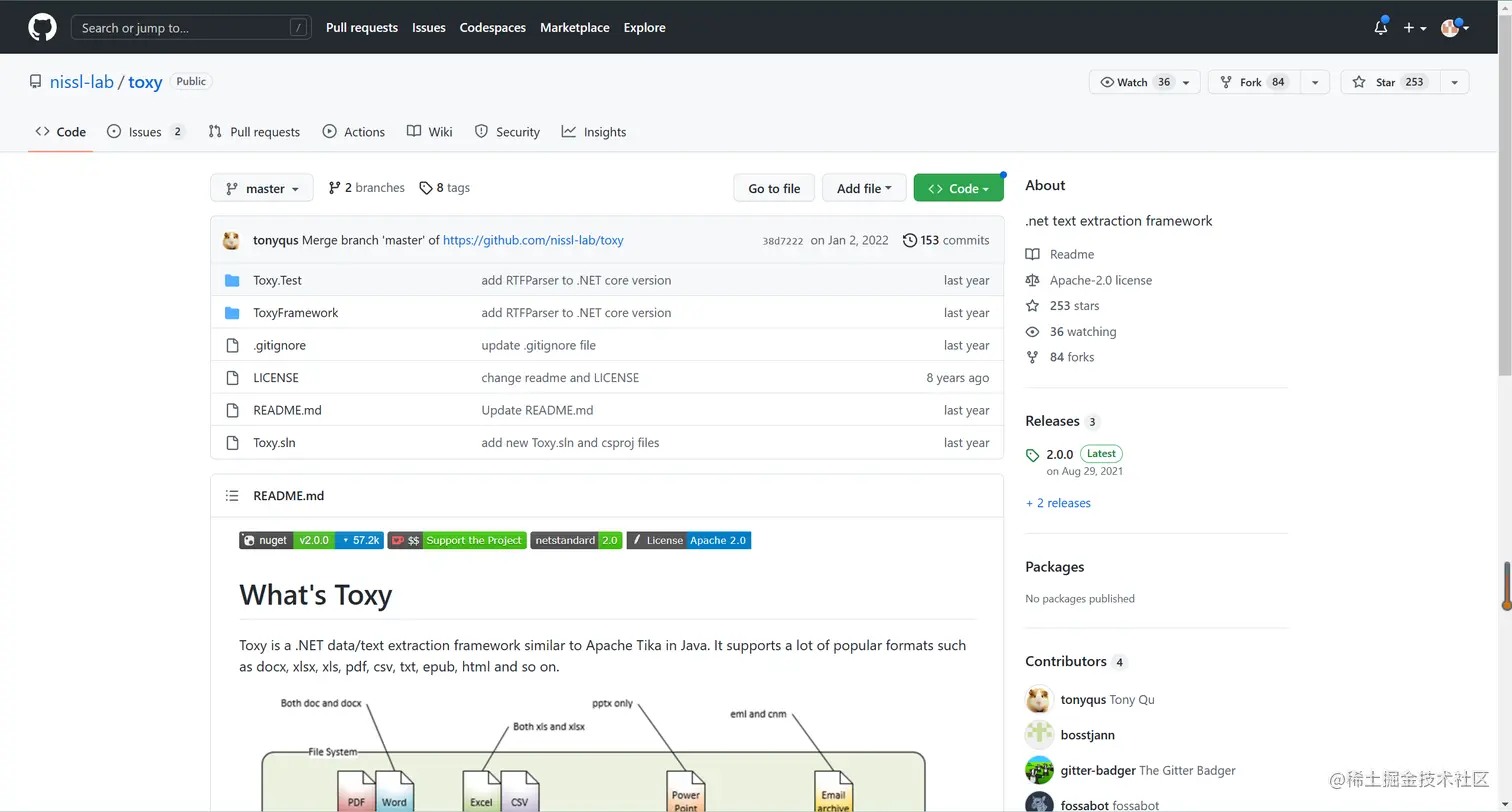Screen dimensions: 1512x812
Task: Expand the Fork dropdown arrow
Action: (1315, 82)
